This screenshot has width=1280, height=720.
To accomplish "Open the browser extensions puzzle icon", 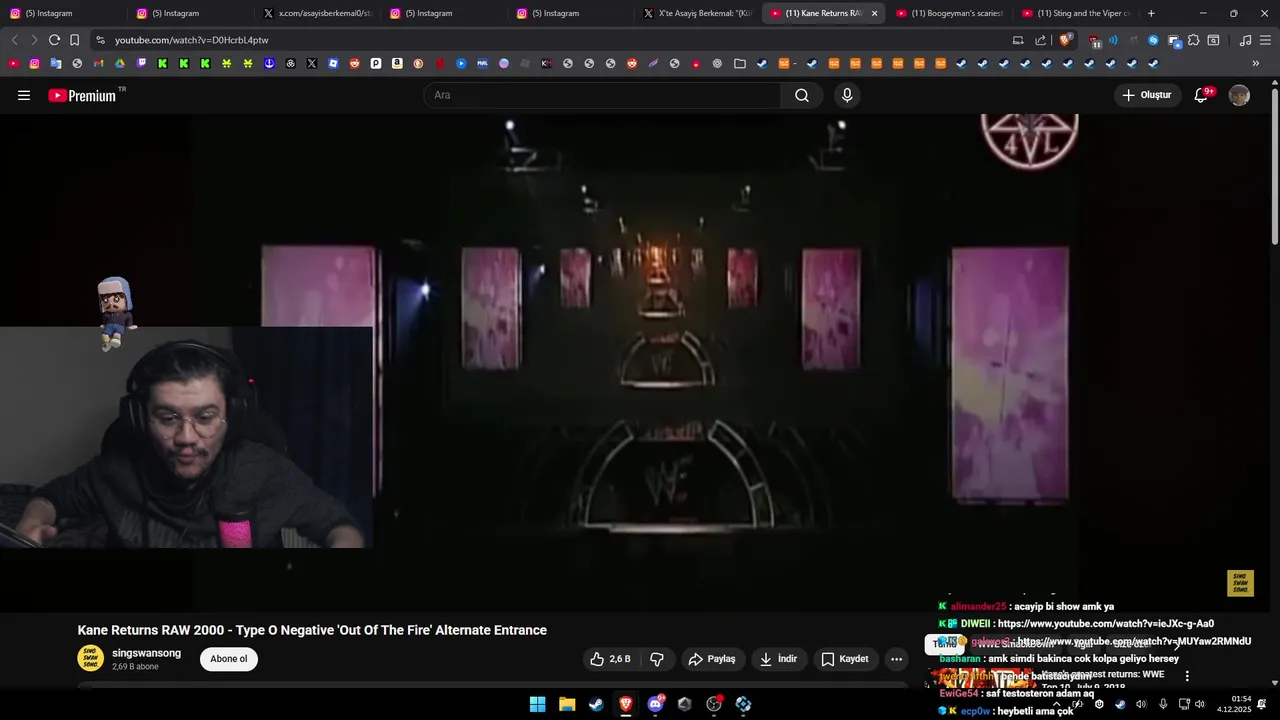I will [1193, 40].
